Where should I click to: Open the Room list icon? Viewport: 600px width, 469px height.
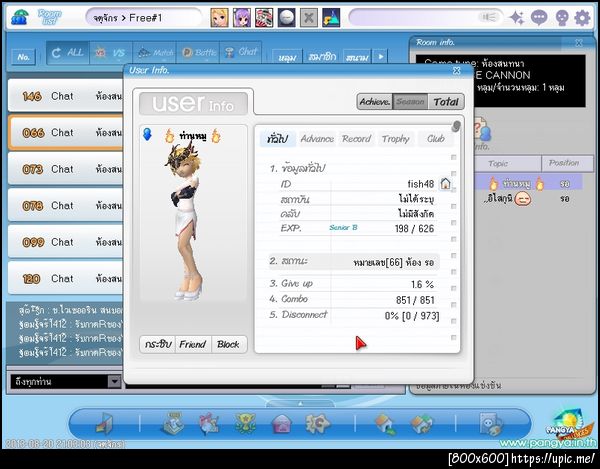(x=50, y=17)
